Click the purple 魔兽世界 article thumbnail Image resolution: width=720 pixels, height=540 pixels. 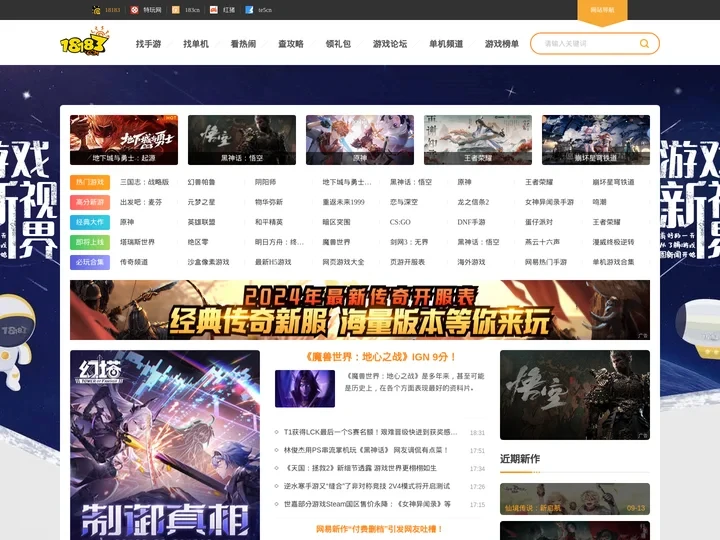[x=305, y=389]
